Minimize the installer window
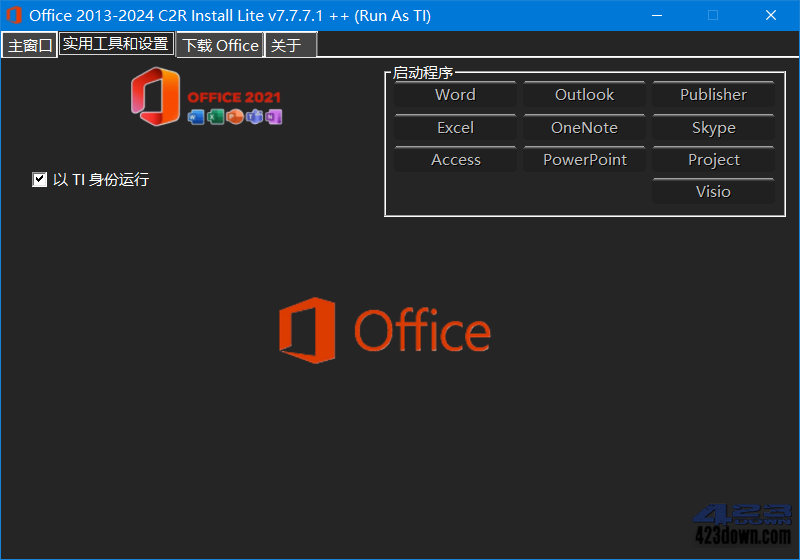Viewport: 800px width, 560px height. [656, 15]
